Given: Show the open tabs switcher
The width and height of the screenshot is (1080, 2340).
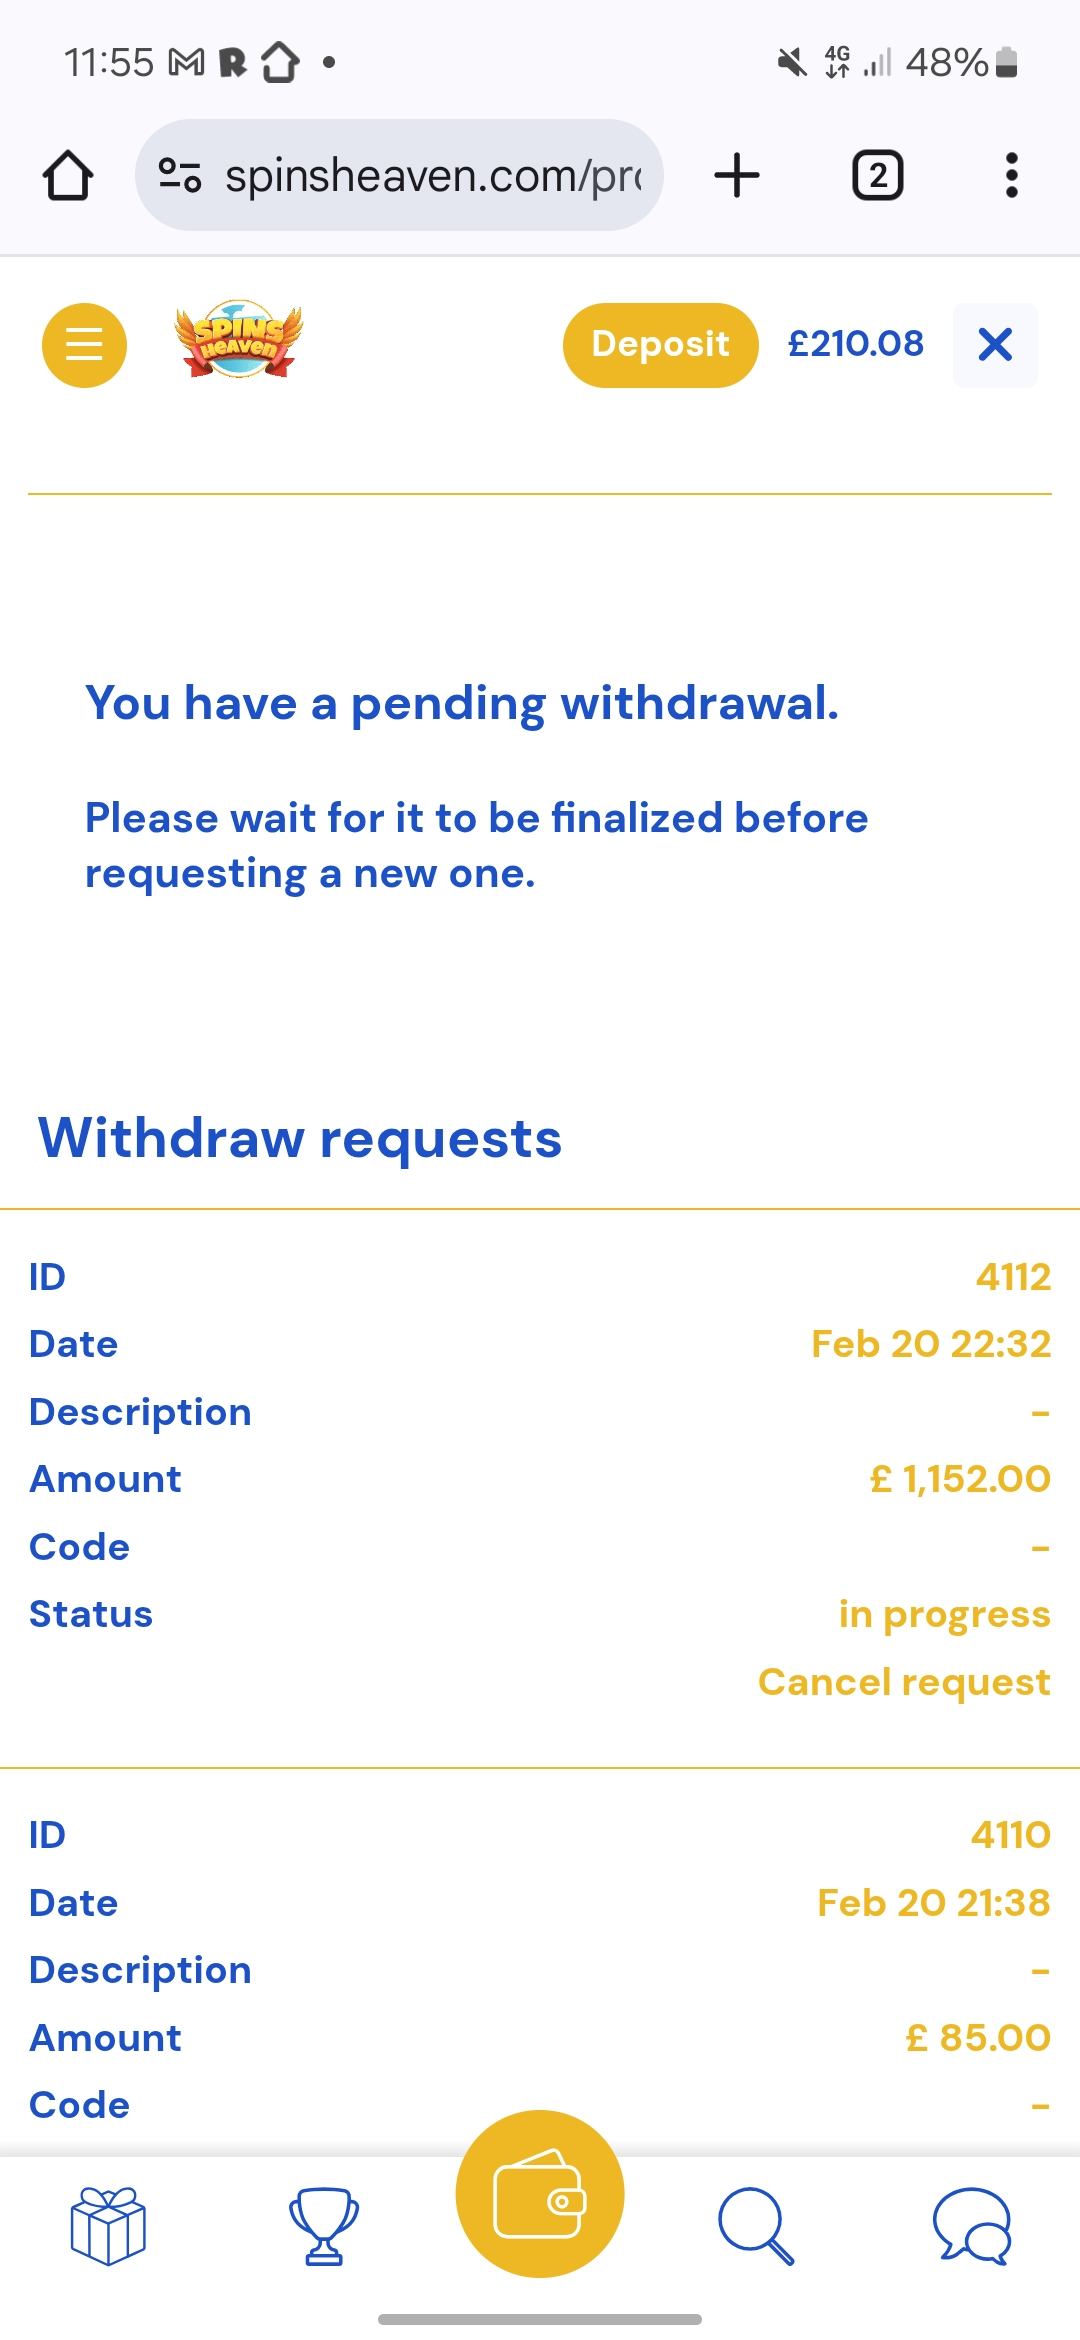Looking at the screenshot, I should coord(877,176).
